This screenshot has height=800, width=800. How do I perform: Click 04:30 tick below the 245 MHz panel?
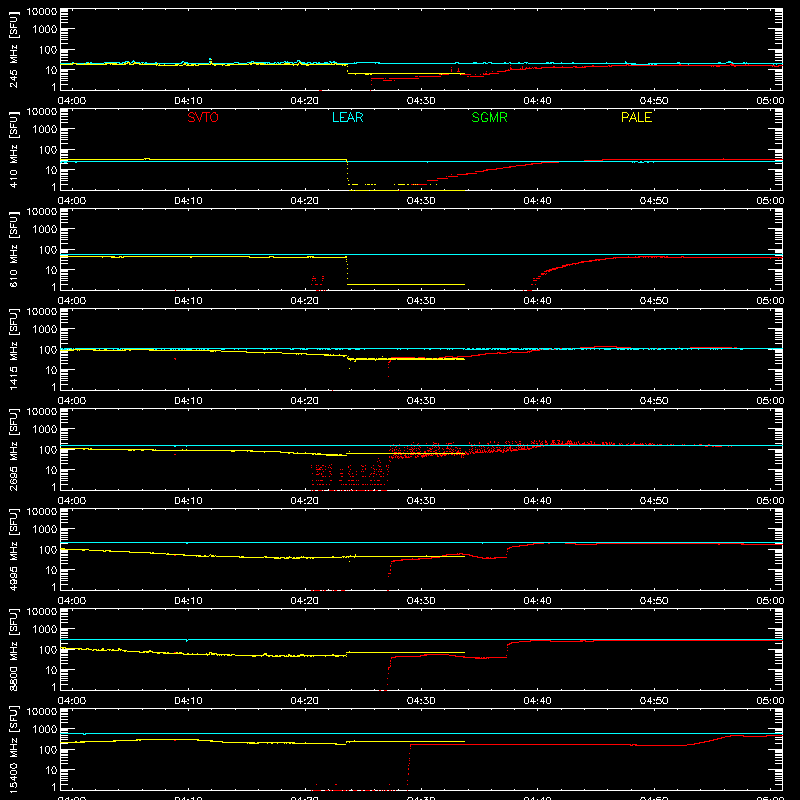click(x=421, y=101)
